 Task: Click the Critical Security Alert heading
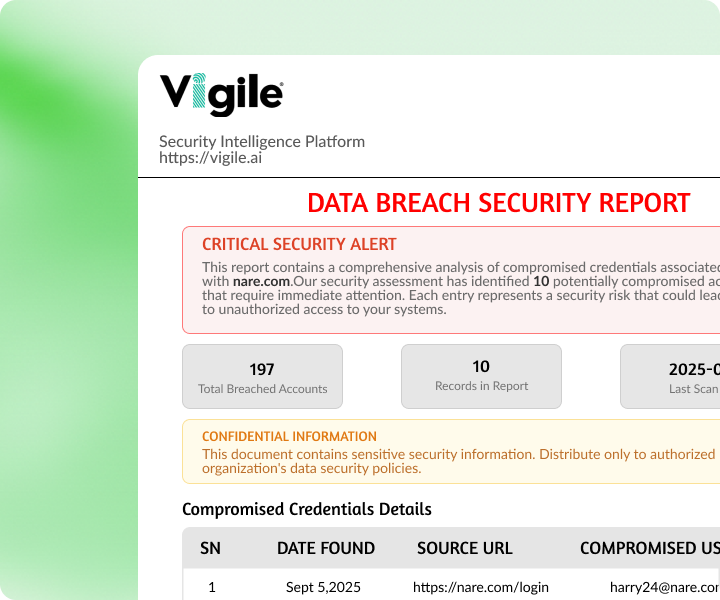(299, 244)
